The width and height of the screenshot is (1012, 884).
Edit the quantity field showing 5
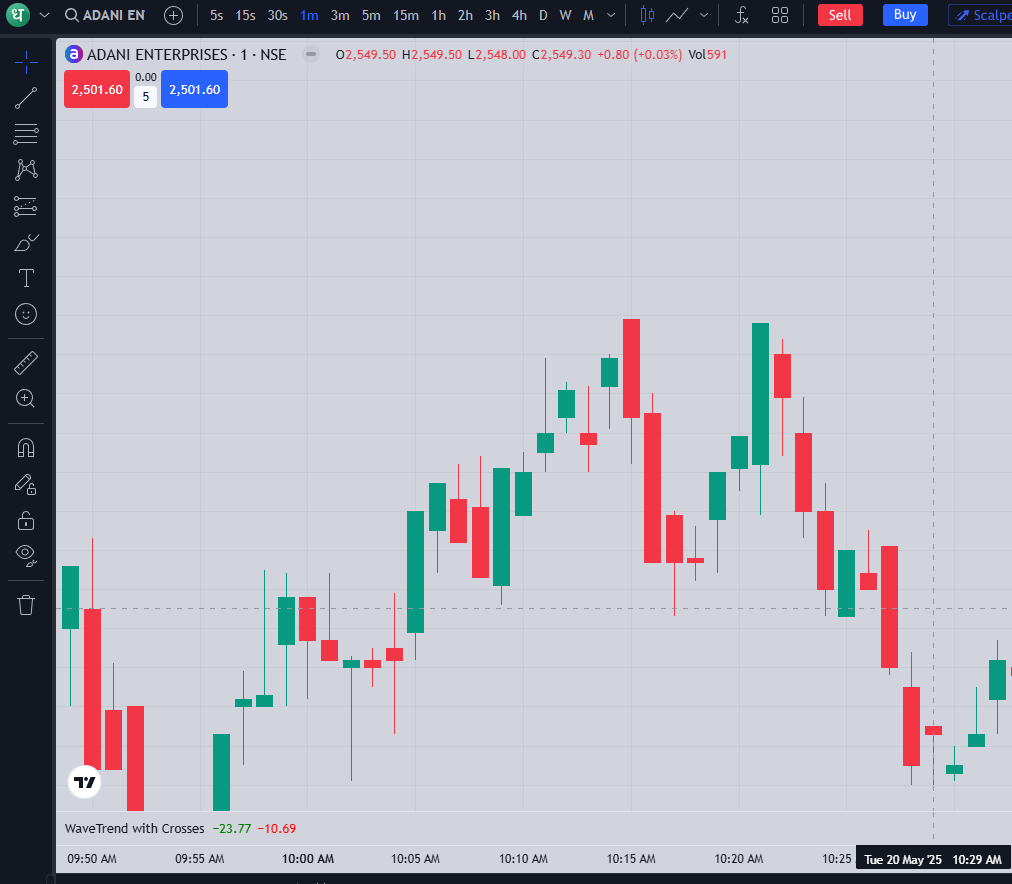[146, 97]
